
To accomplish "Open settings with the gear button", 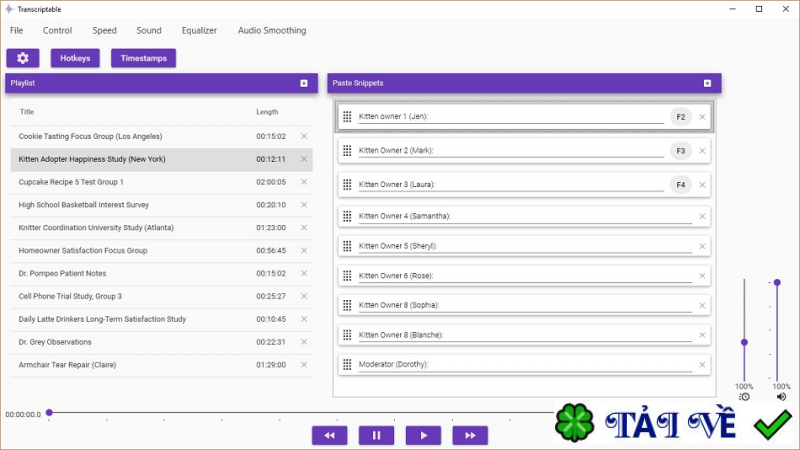I will pos(22,58).
